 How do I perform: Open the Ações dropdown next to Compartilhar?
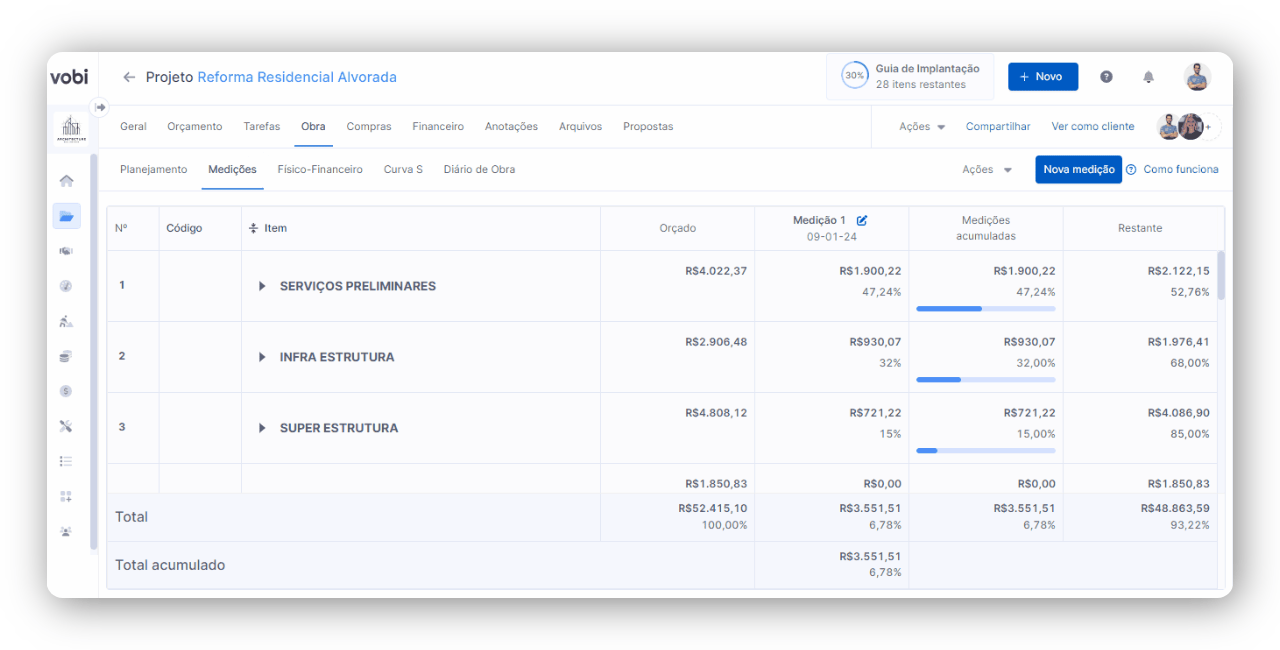tap(921, 127)
